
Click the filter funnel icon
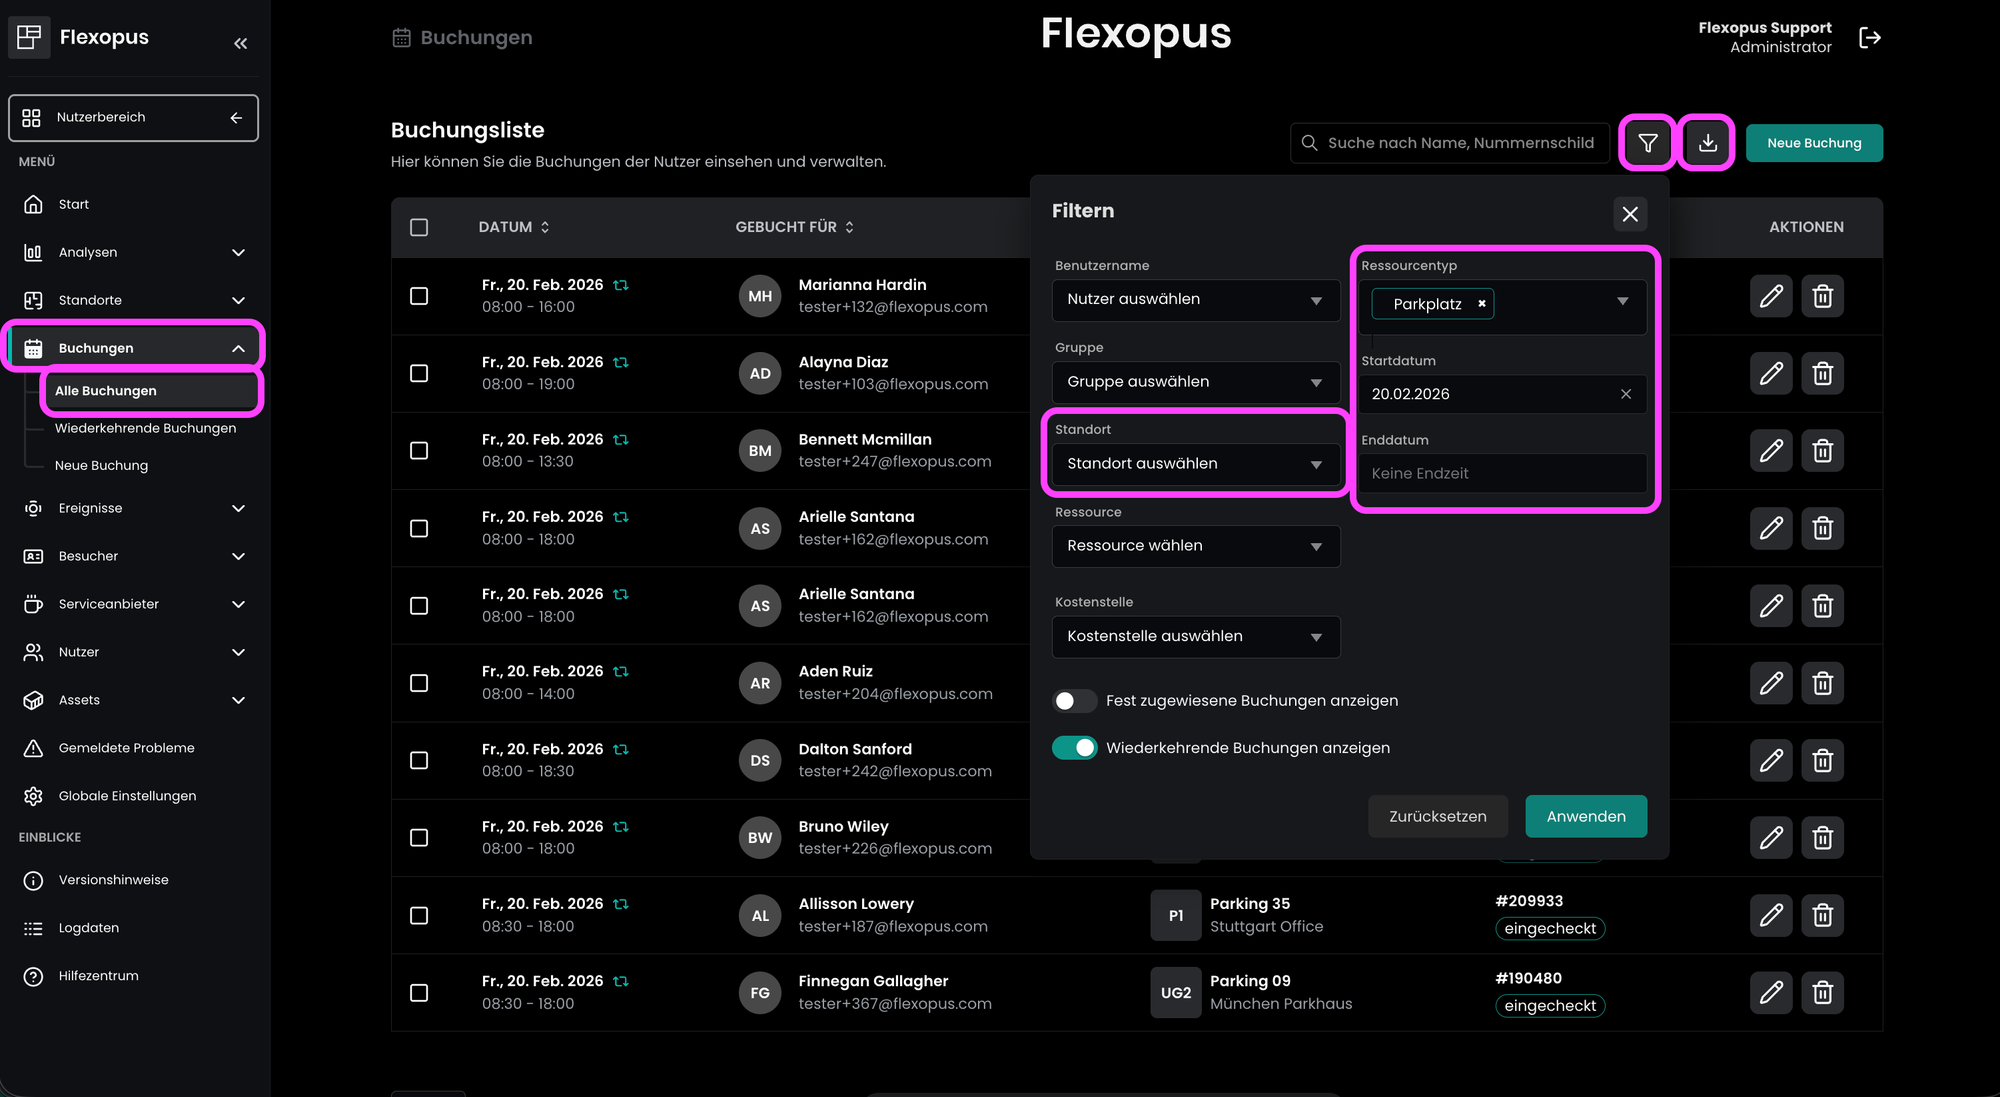tap(1647, 143)
